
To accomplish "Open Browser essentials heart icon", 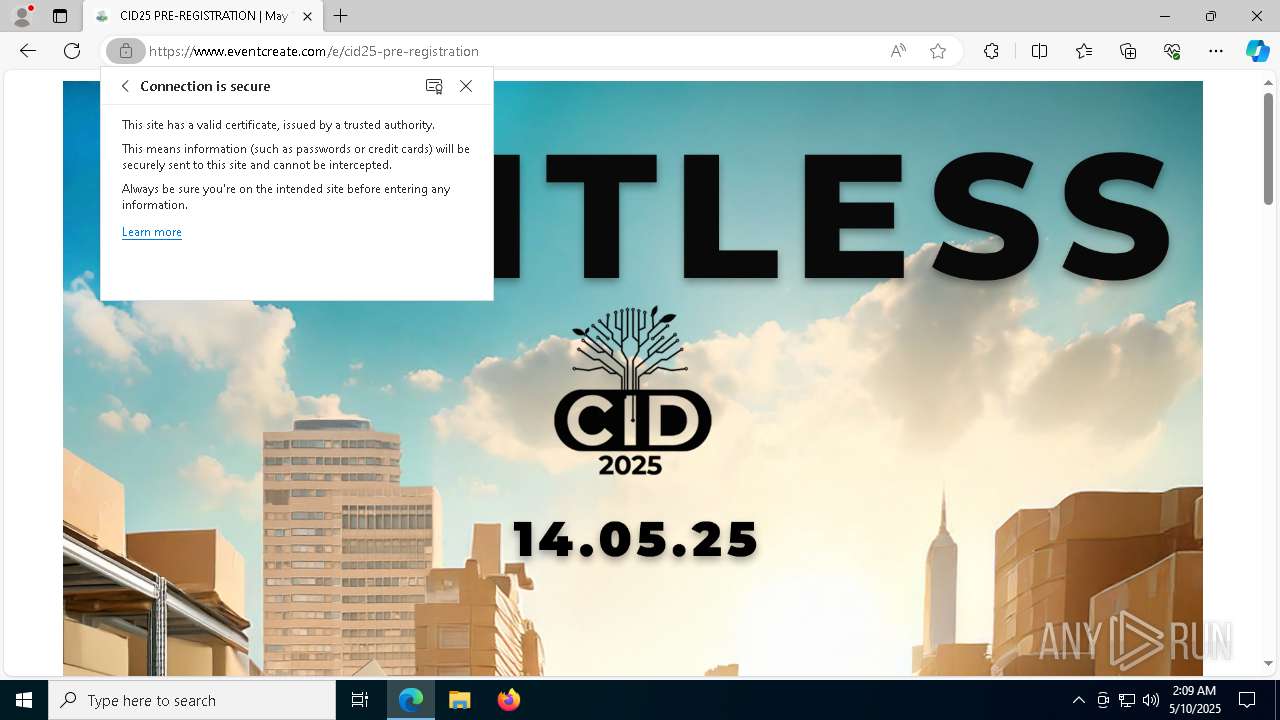I will click(x=1172, y=51).
